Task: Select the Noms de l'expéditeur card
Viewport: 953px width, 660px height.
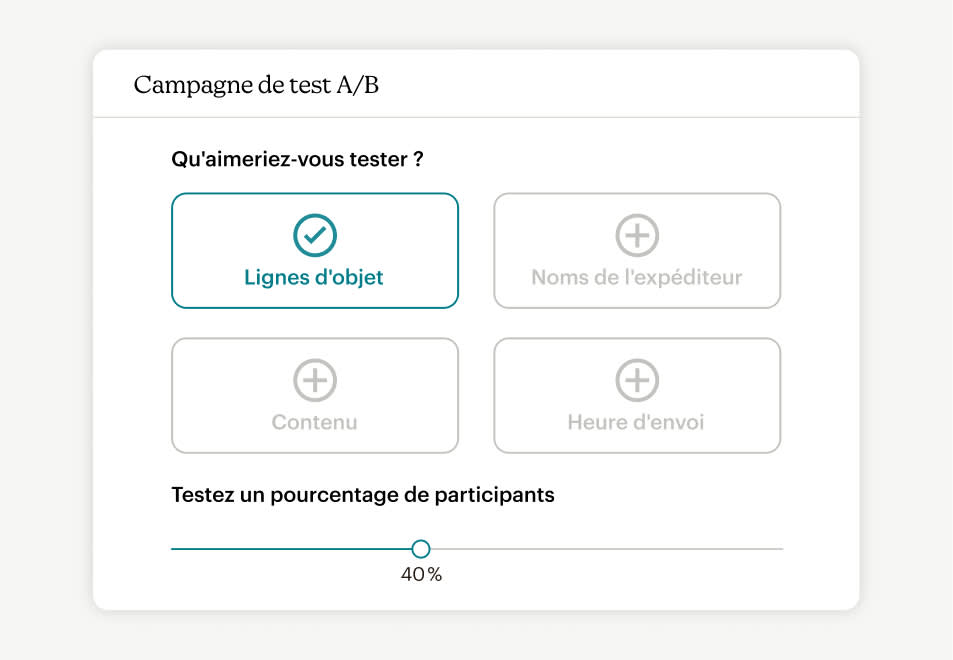Action: point(637,250)
